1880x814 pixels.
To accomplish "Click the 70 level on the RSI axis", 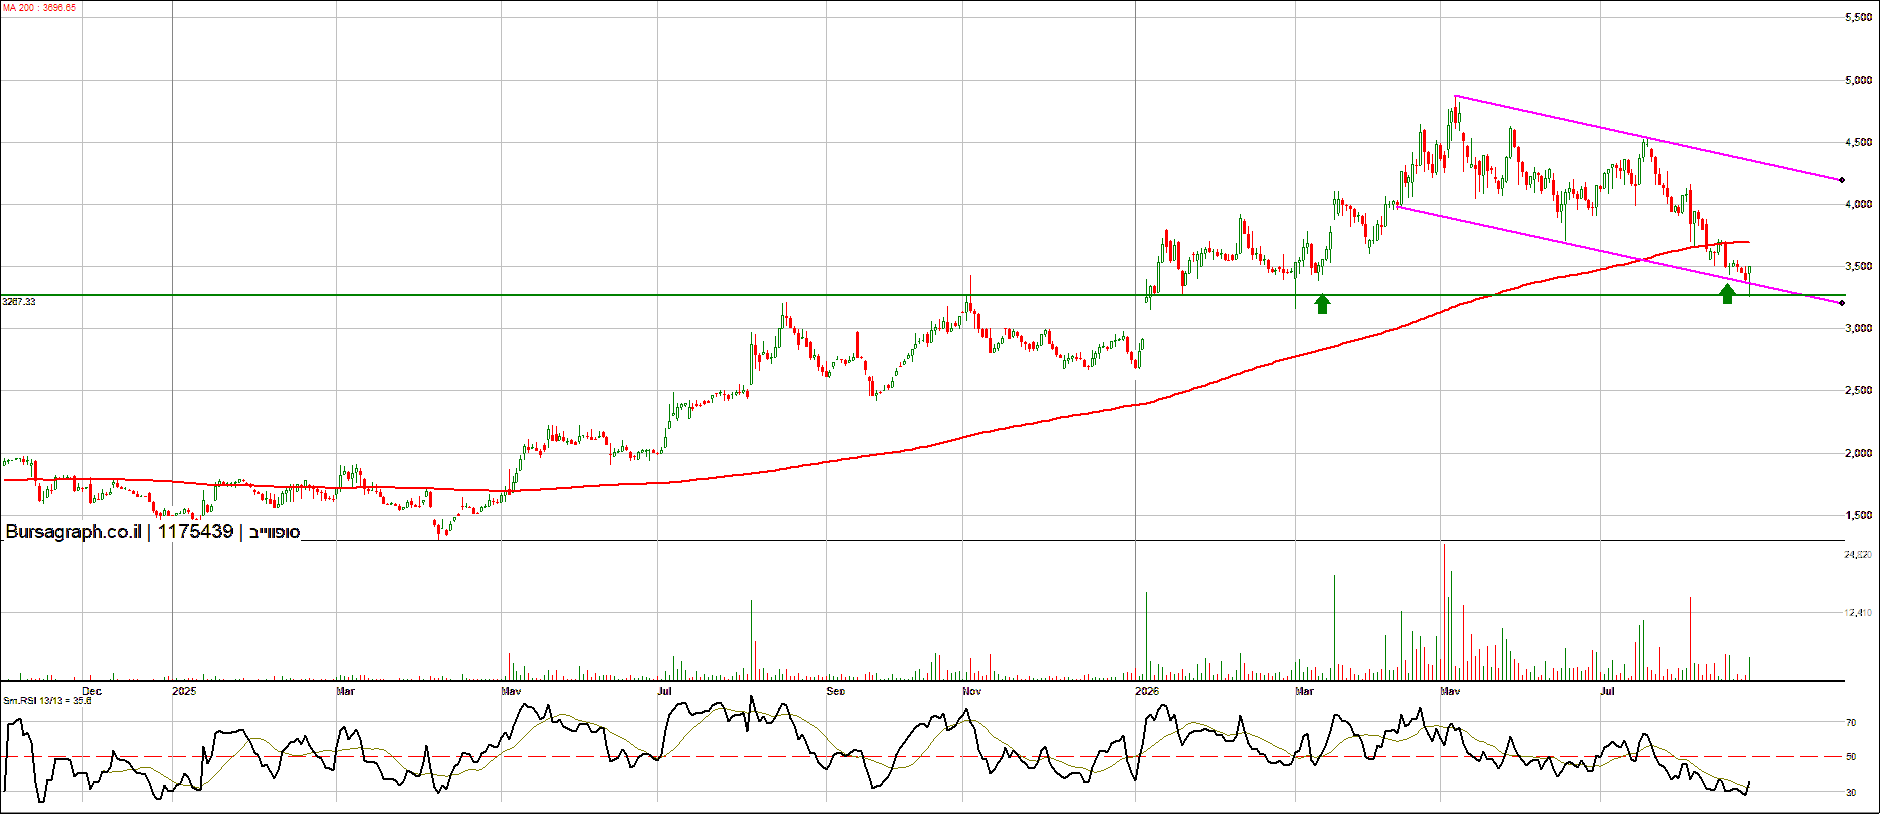I will 1851,722.
